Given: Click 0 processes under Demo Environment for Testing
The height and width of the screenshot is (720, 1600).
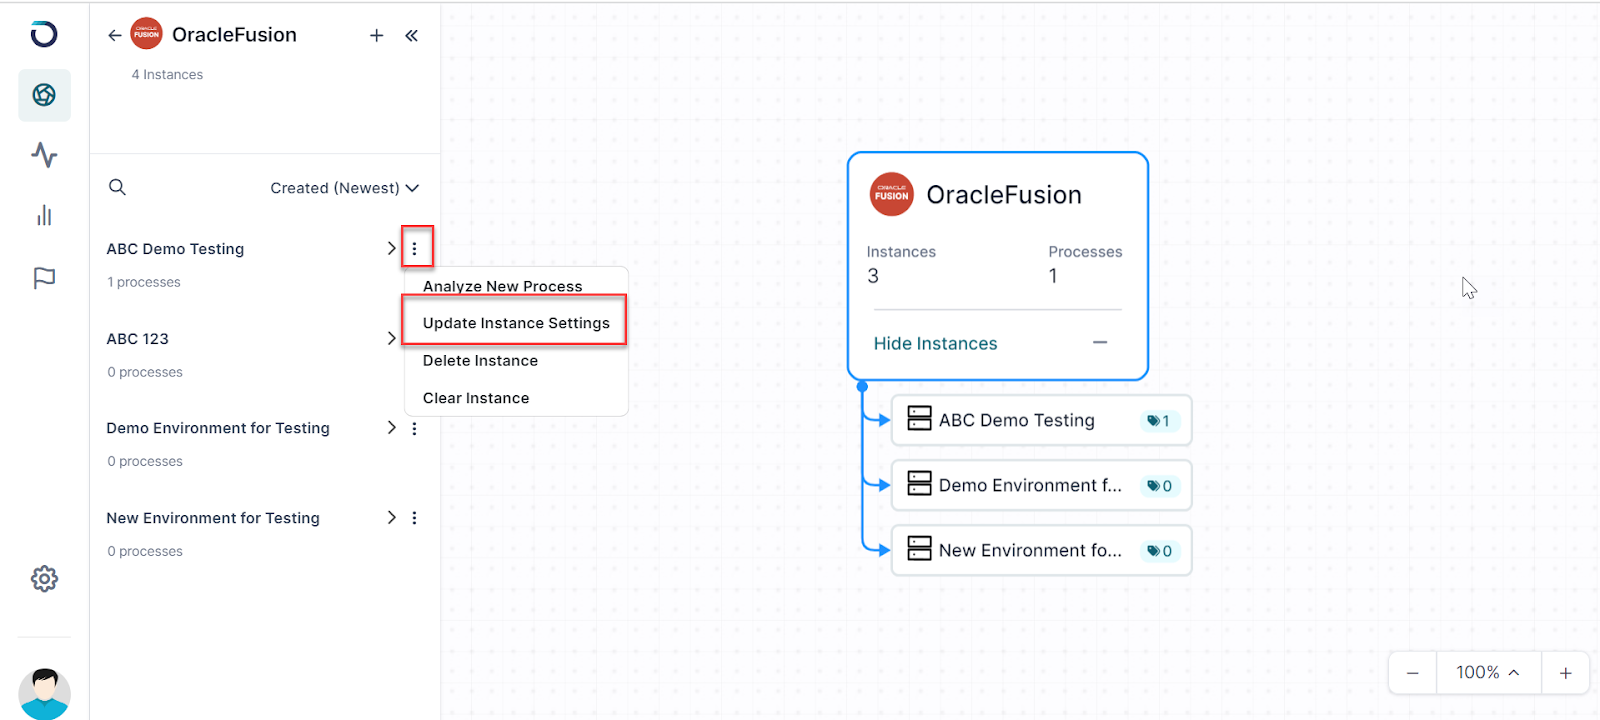Looking at the screenshot, I should (x=145, y=461).
